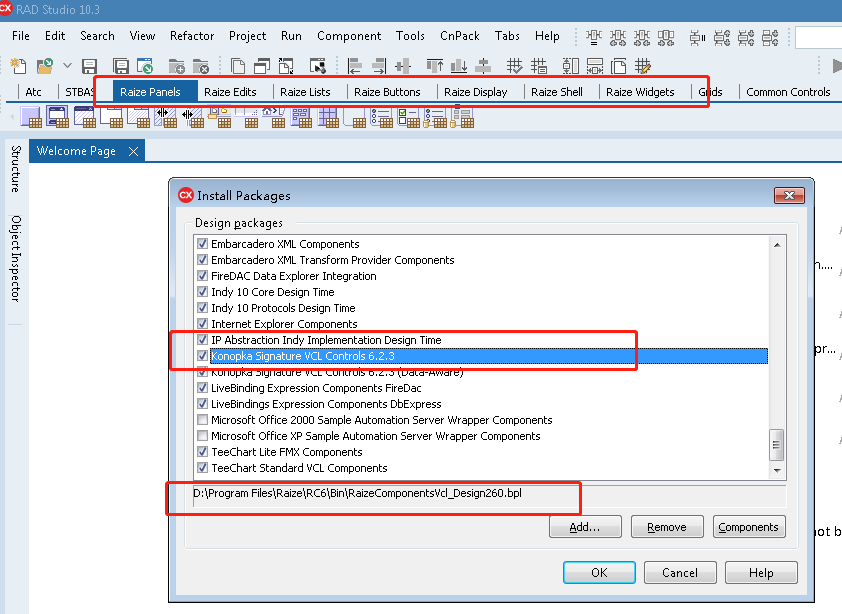Confirm with the OK button
This screenshot has width=842, height=614.
[599, 573]
